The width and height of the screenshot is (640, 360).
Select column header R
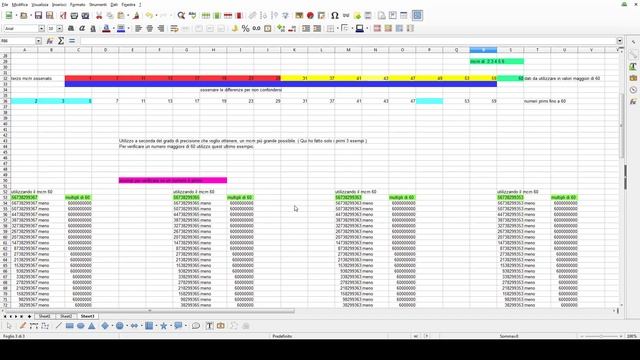coord(483,50)
